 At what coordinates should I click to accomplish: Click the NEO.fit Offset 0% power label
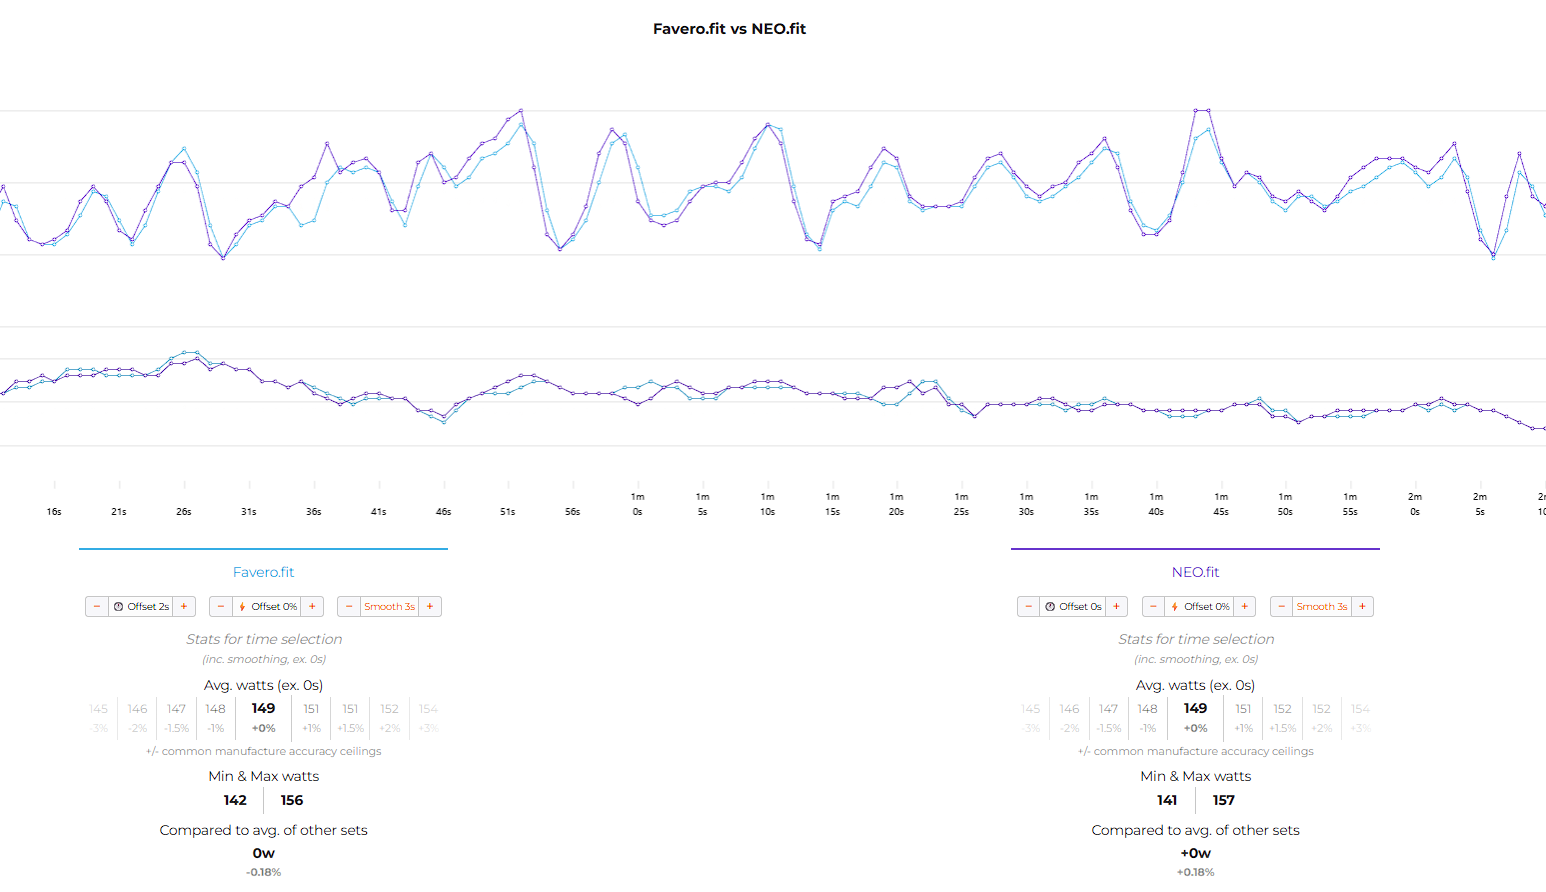tap(1206, 607)
